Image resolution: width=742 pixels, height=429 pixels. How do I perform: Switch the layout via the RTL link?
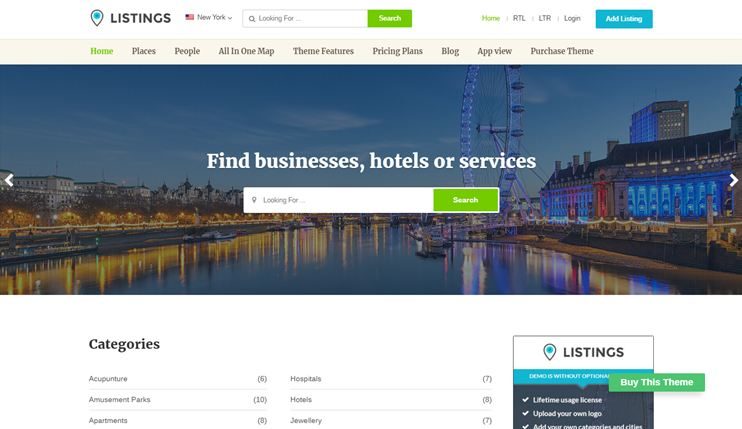pyautogui.click(x=519, y=18)
